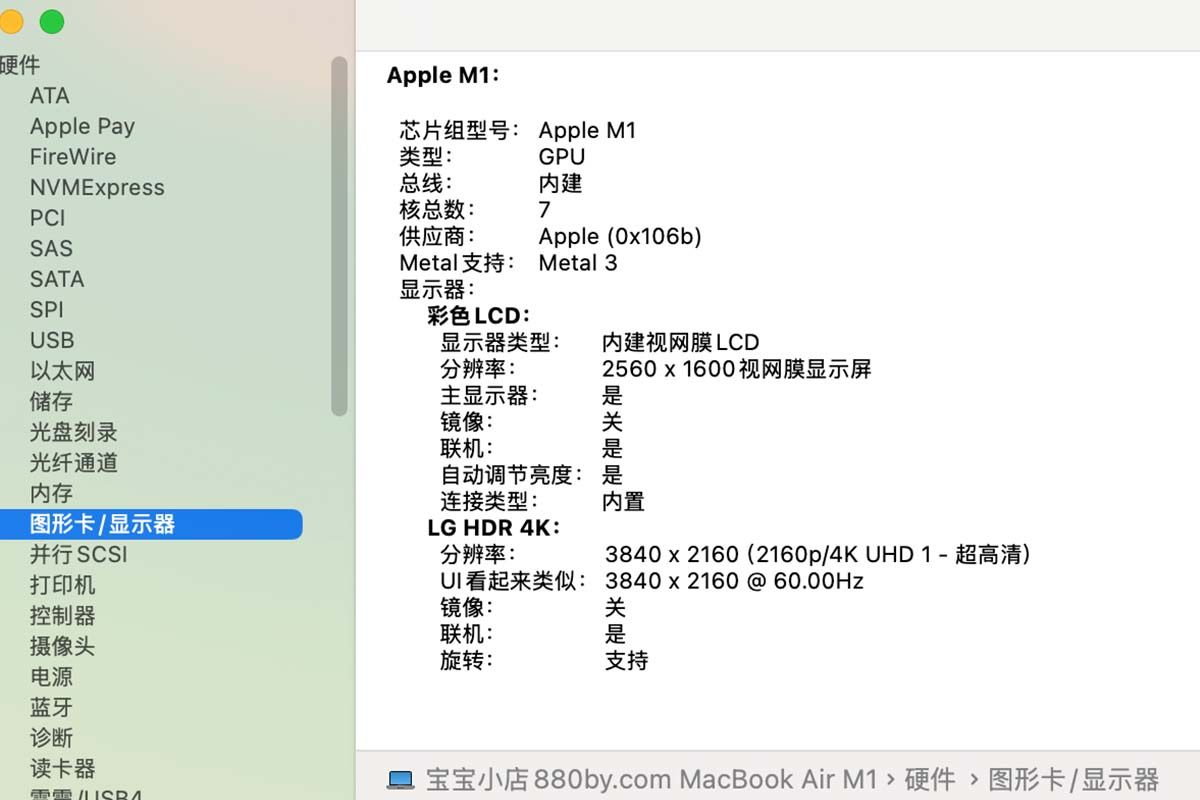This screenshot has width=1200, height=800.
Task: Click the 连接类型 value 内置
Action: point(623,501)
